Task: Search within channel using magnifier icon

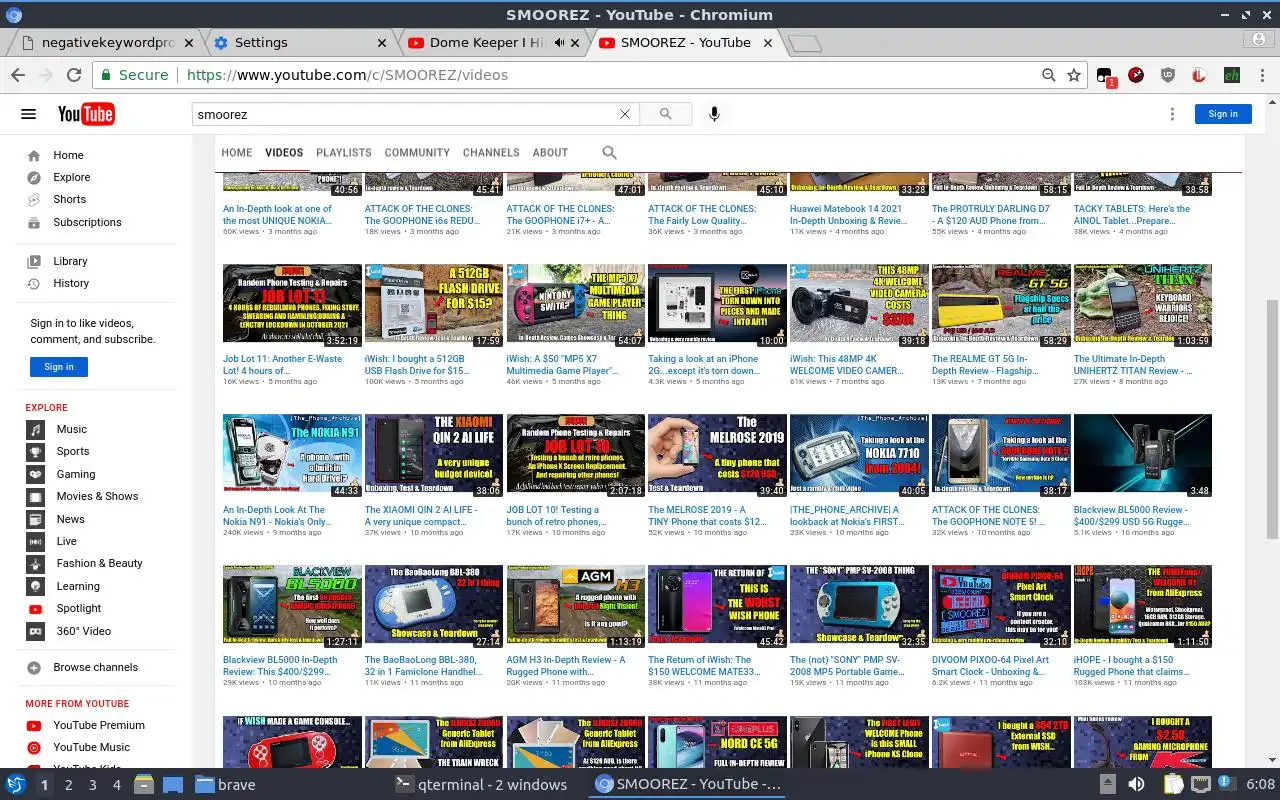Action: [x=609, y=153]
